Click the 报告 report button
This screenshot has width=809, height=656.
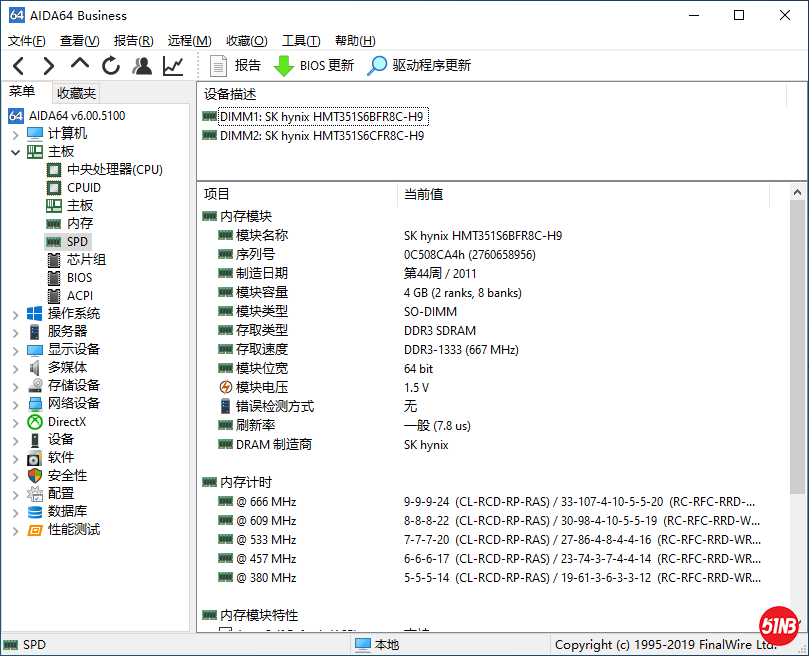236,66
